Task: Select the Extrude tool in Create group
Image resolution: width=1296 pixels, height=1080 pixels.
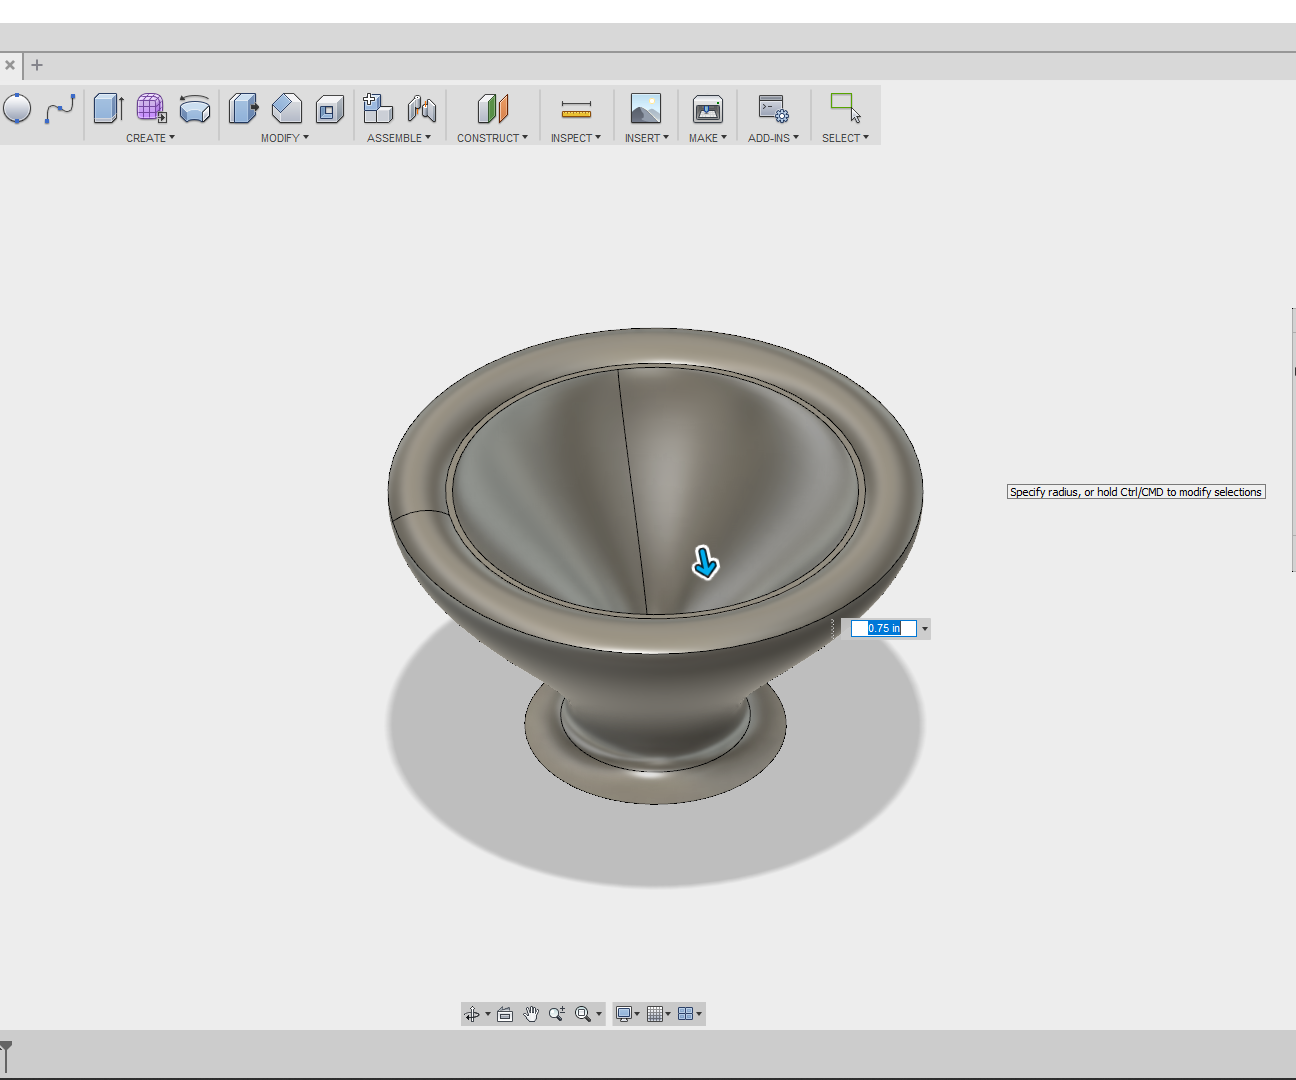Action: (x=107, y=108)
